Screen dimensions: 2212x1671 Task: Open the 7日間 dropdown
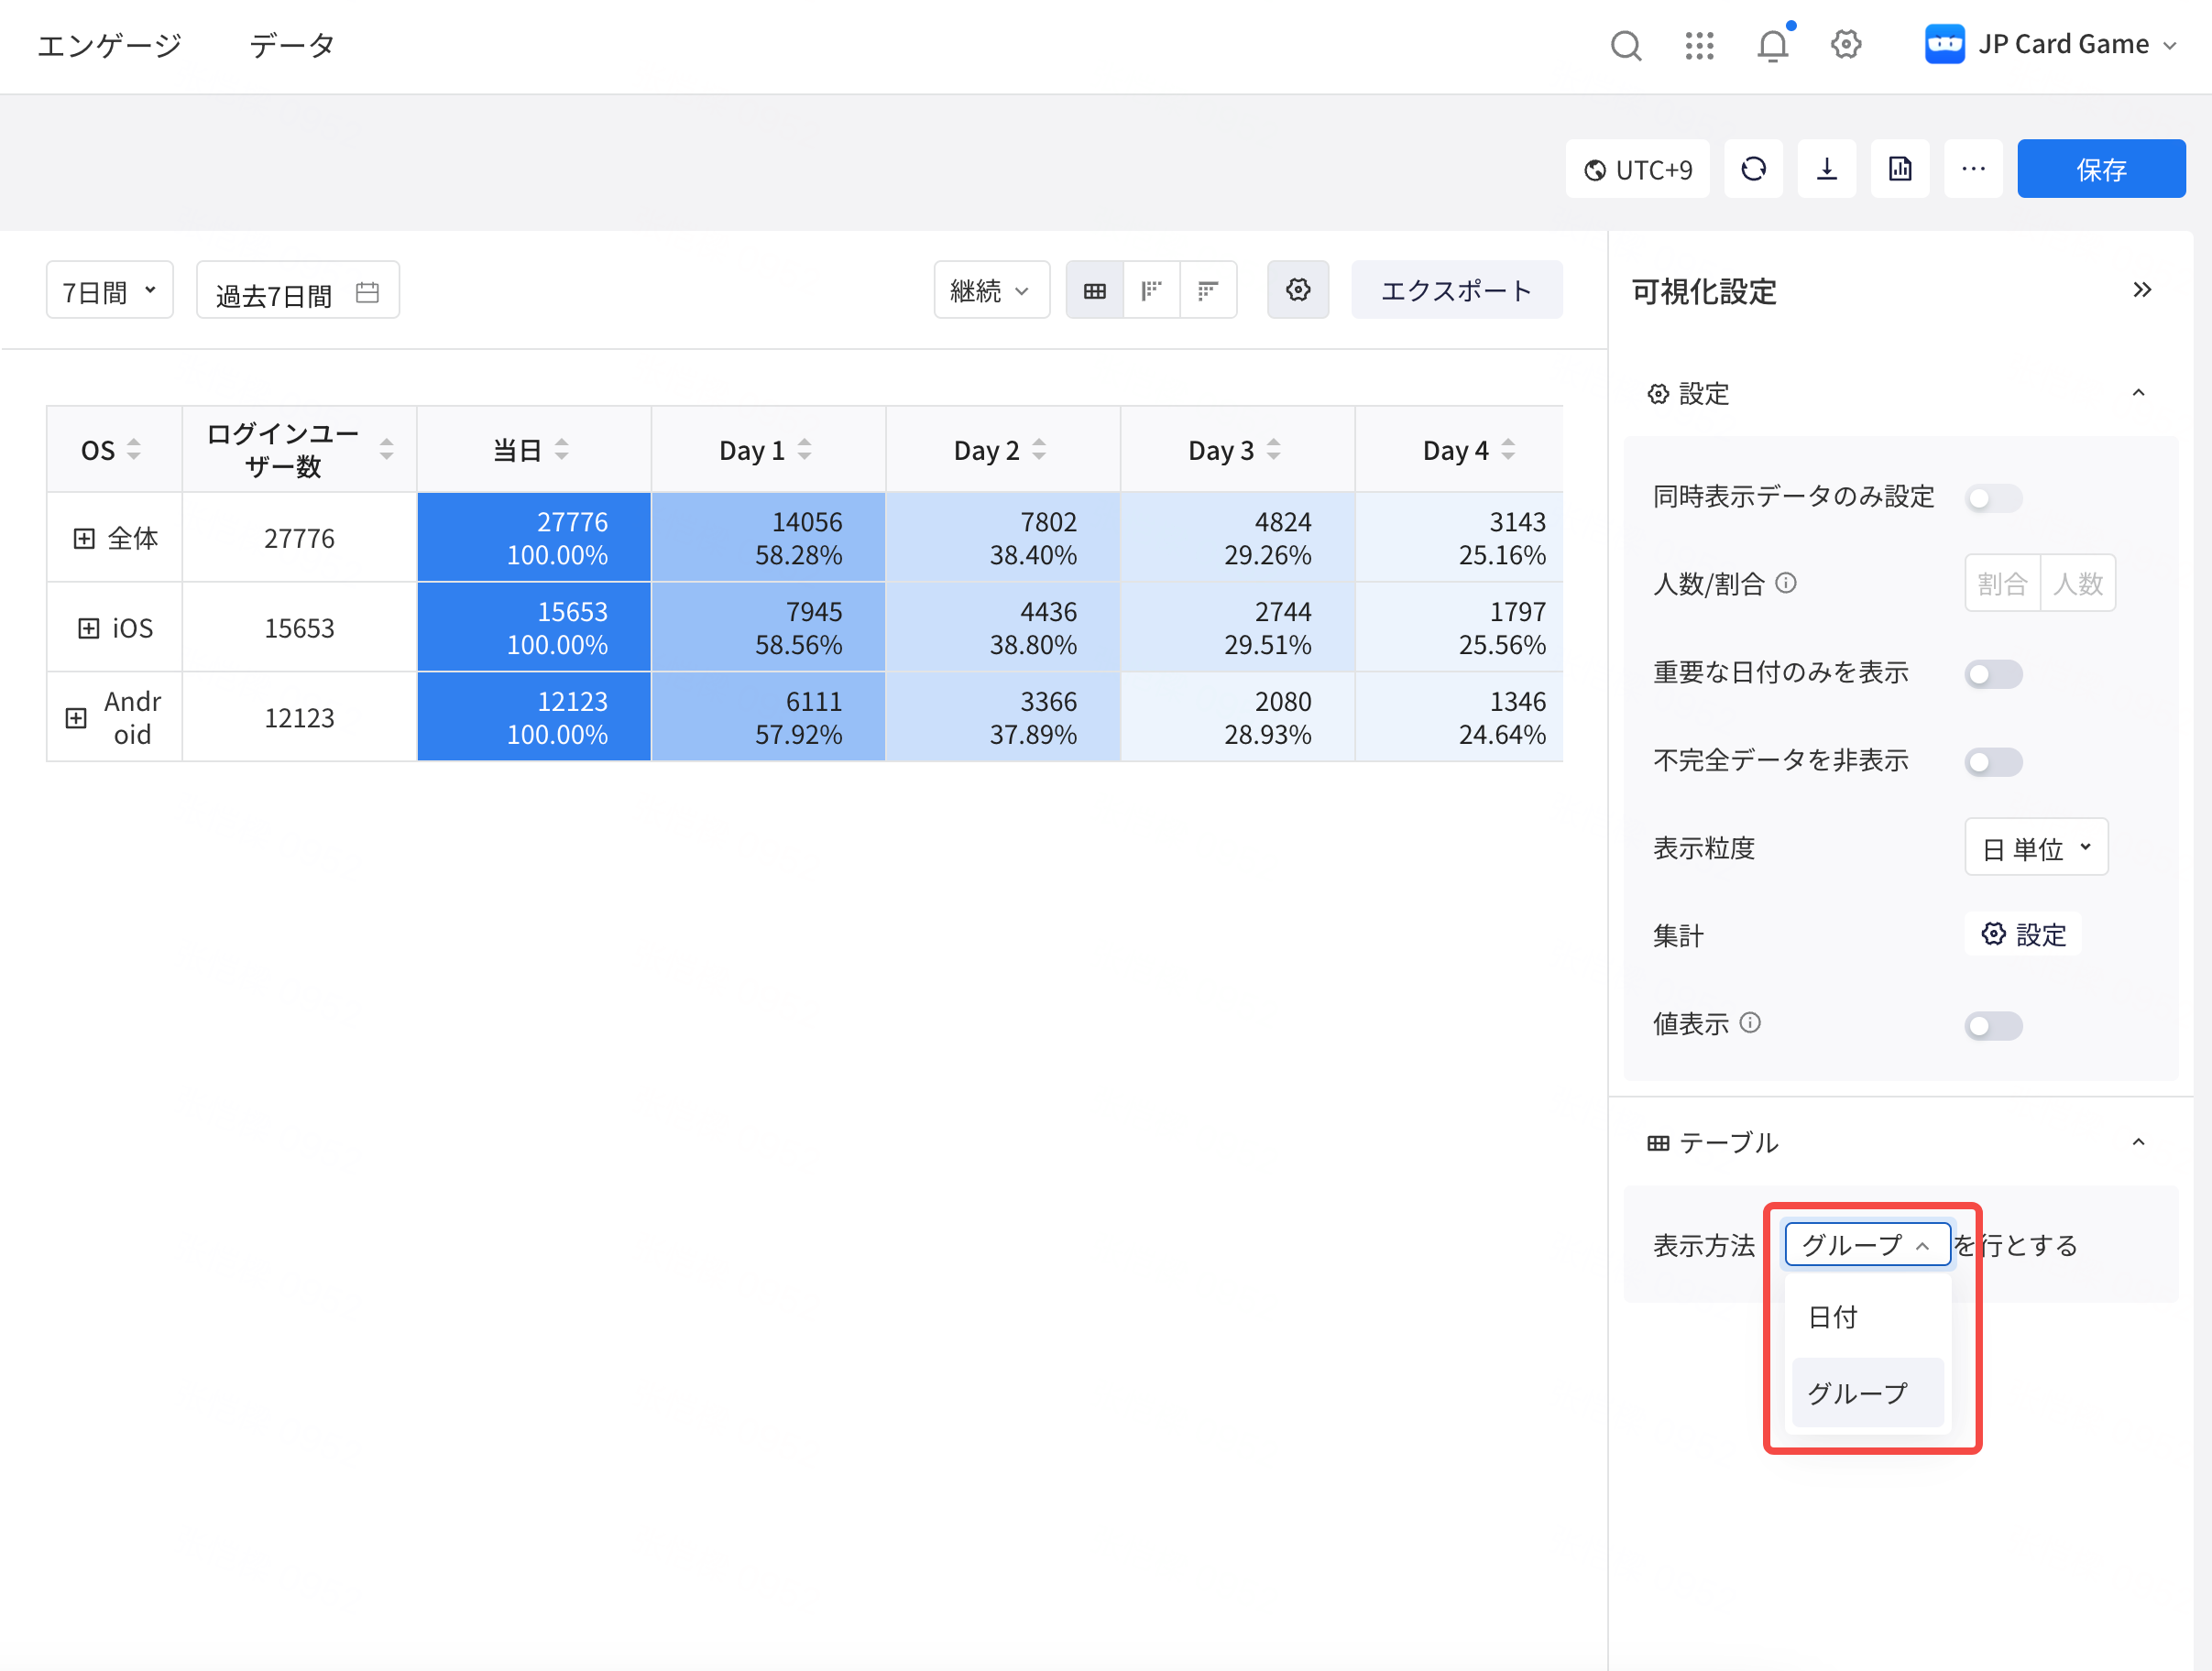[x=110, y=291]
